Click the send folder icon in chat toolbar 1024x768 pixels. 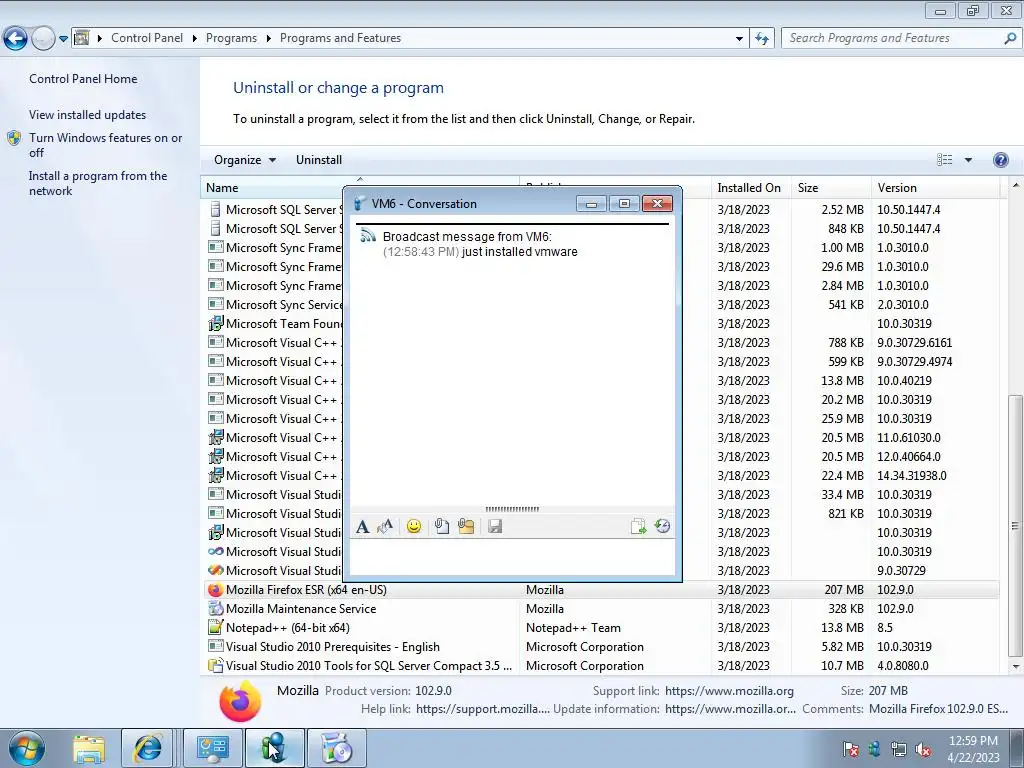466,526
